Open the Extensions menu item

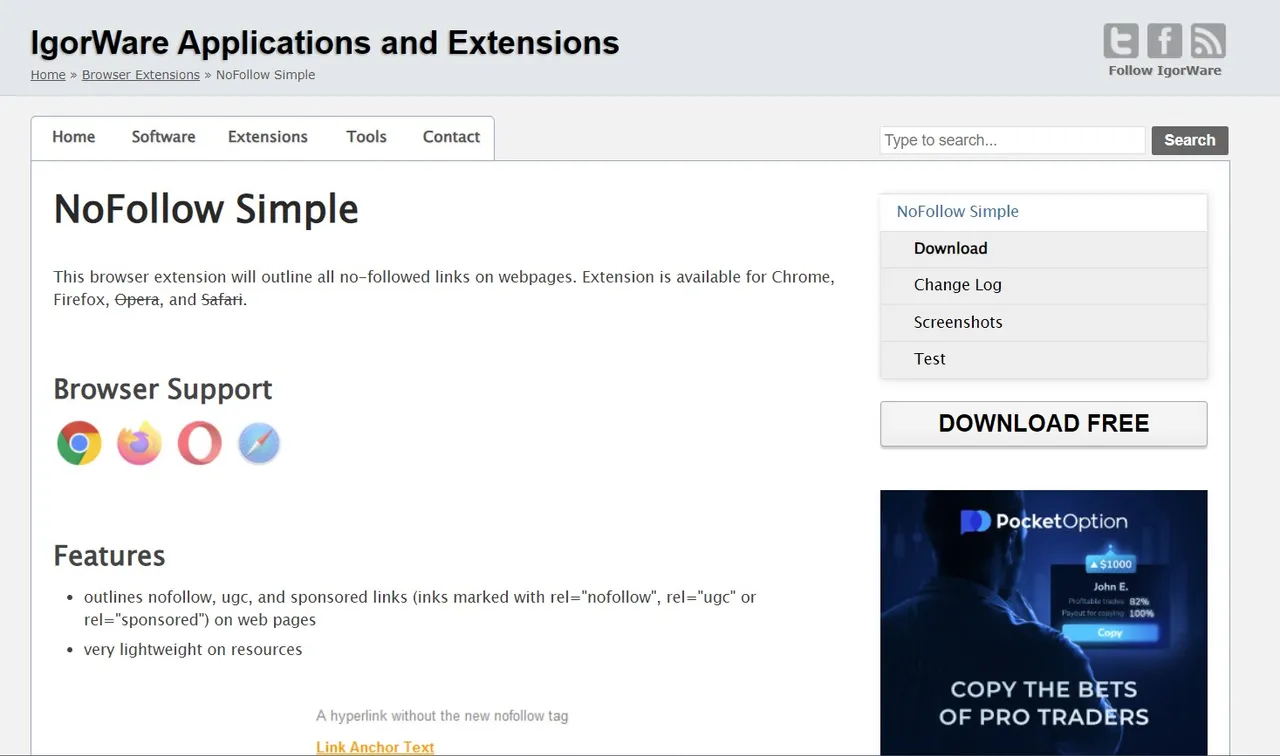(268, 137)
